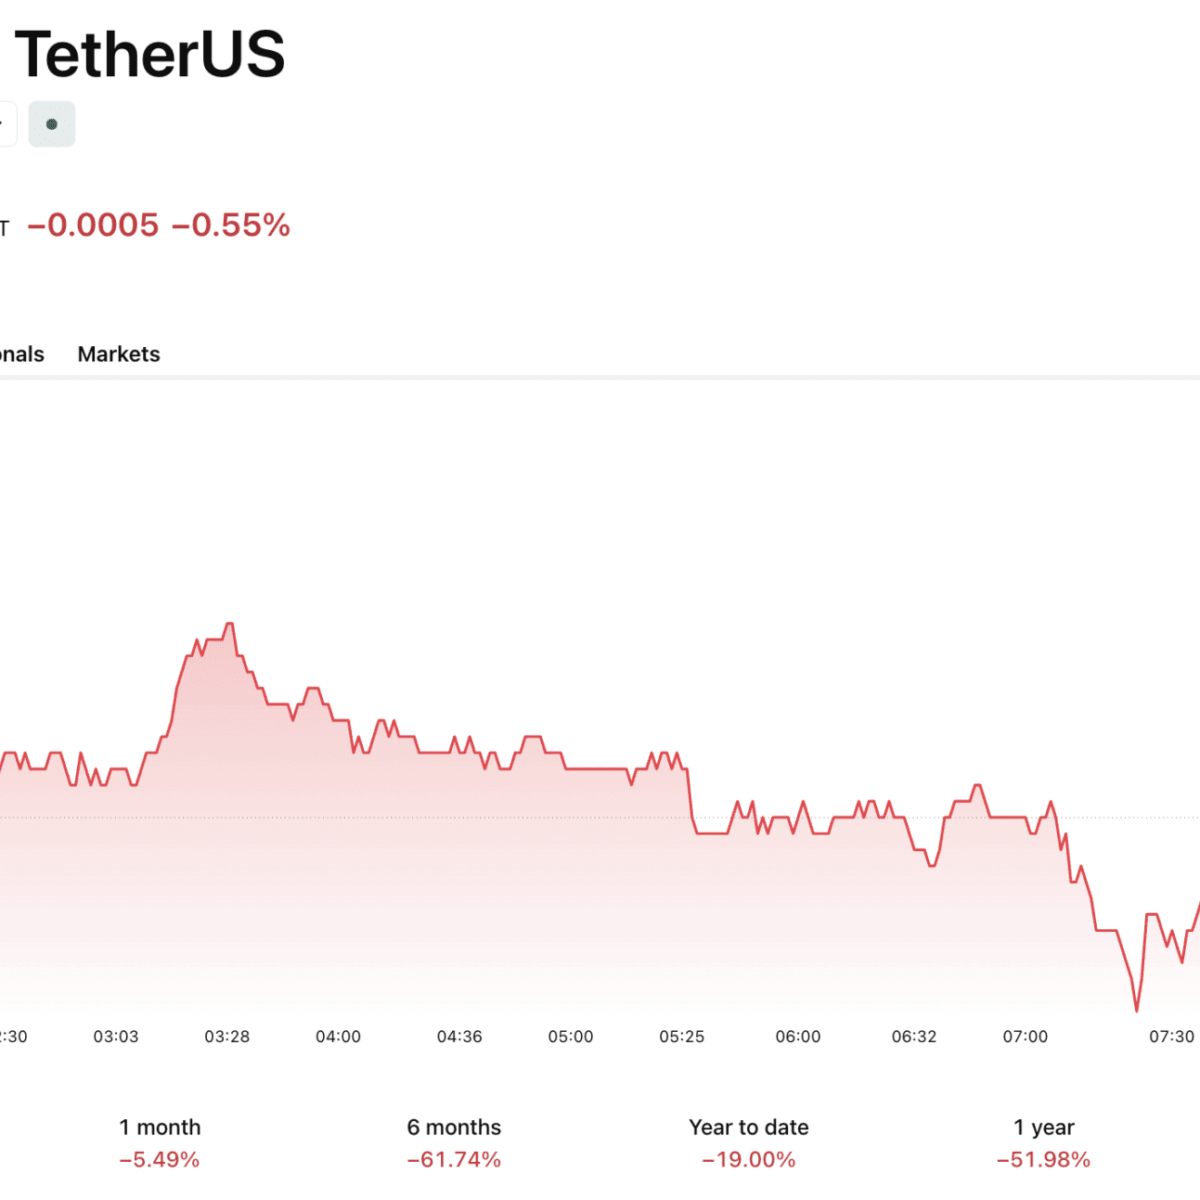
Task: Click the sharp price drop near 05:25
Action: 690,798
